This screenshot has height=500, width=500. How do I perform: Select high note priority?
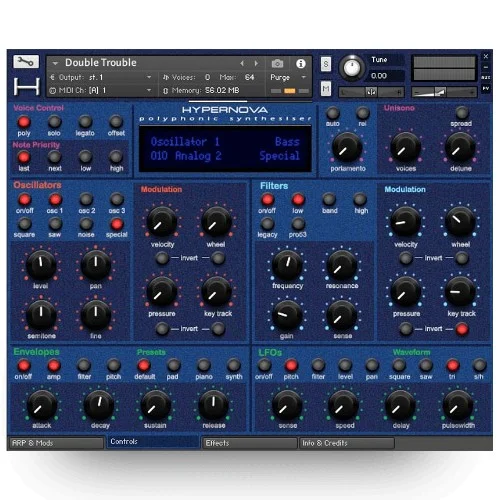pyautogui.click(x=116, y=157)
